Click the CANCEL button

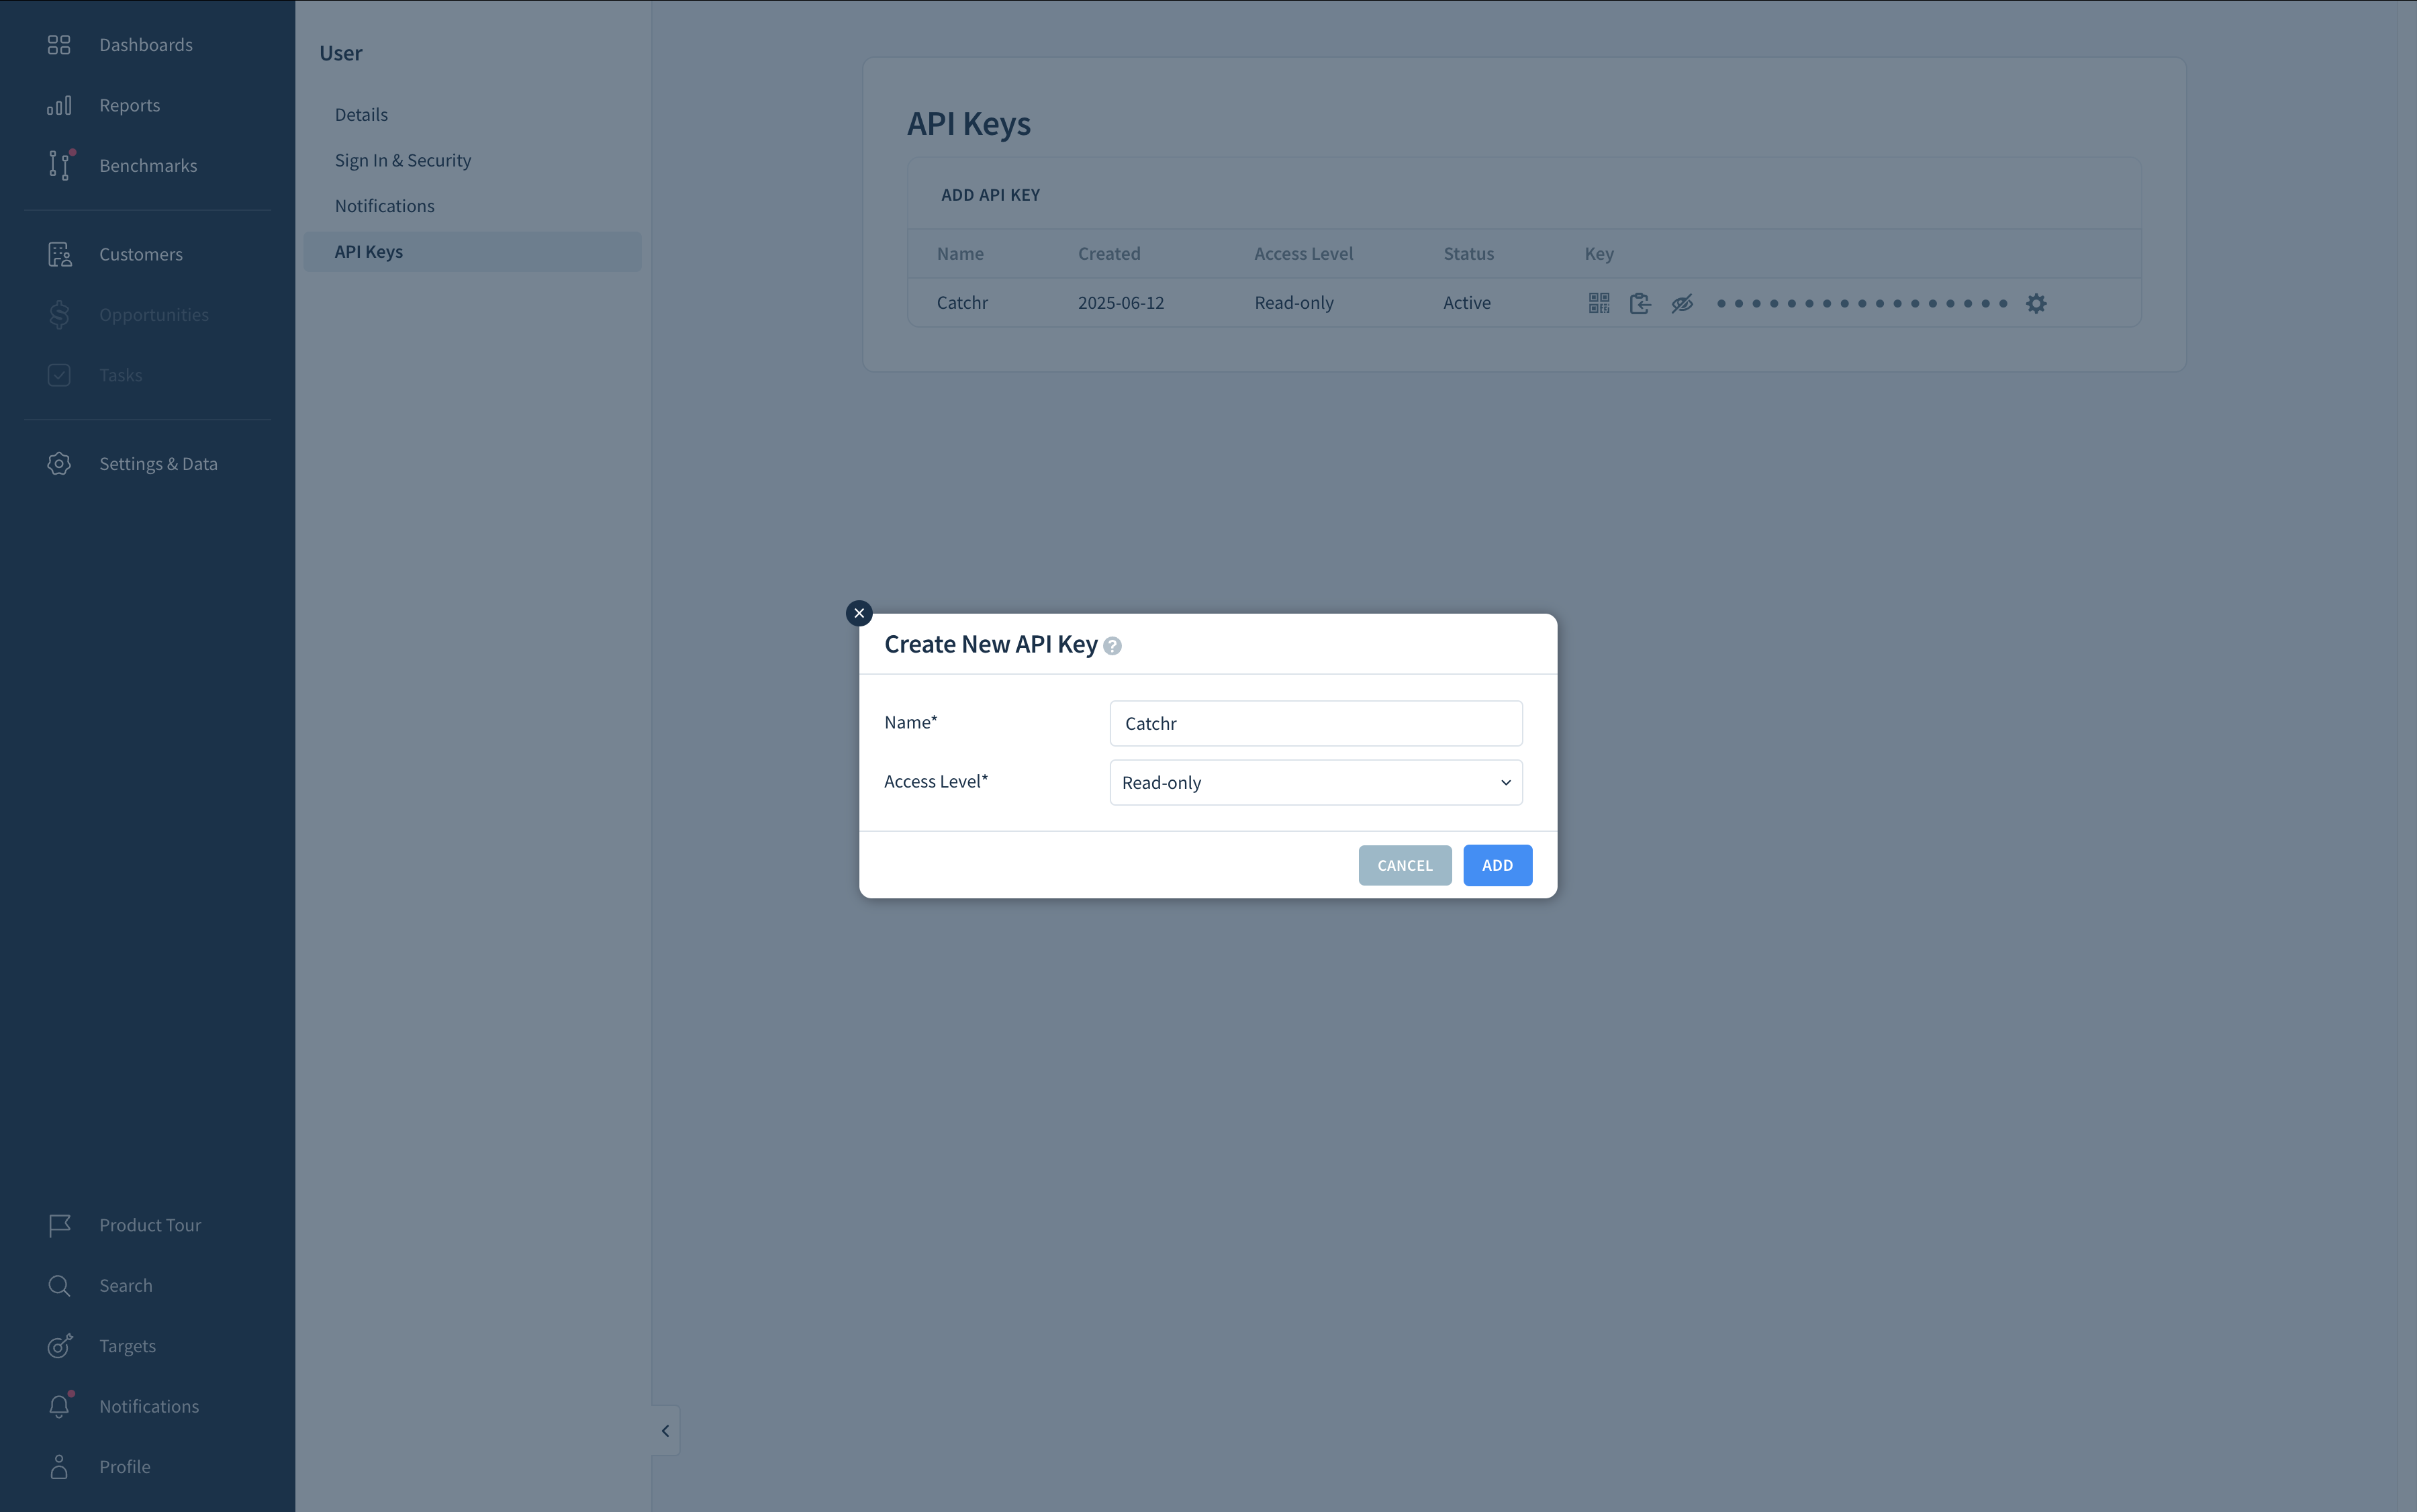pyautogui.click(x=1405, y=865)
